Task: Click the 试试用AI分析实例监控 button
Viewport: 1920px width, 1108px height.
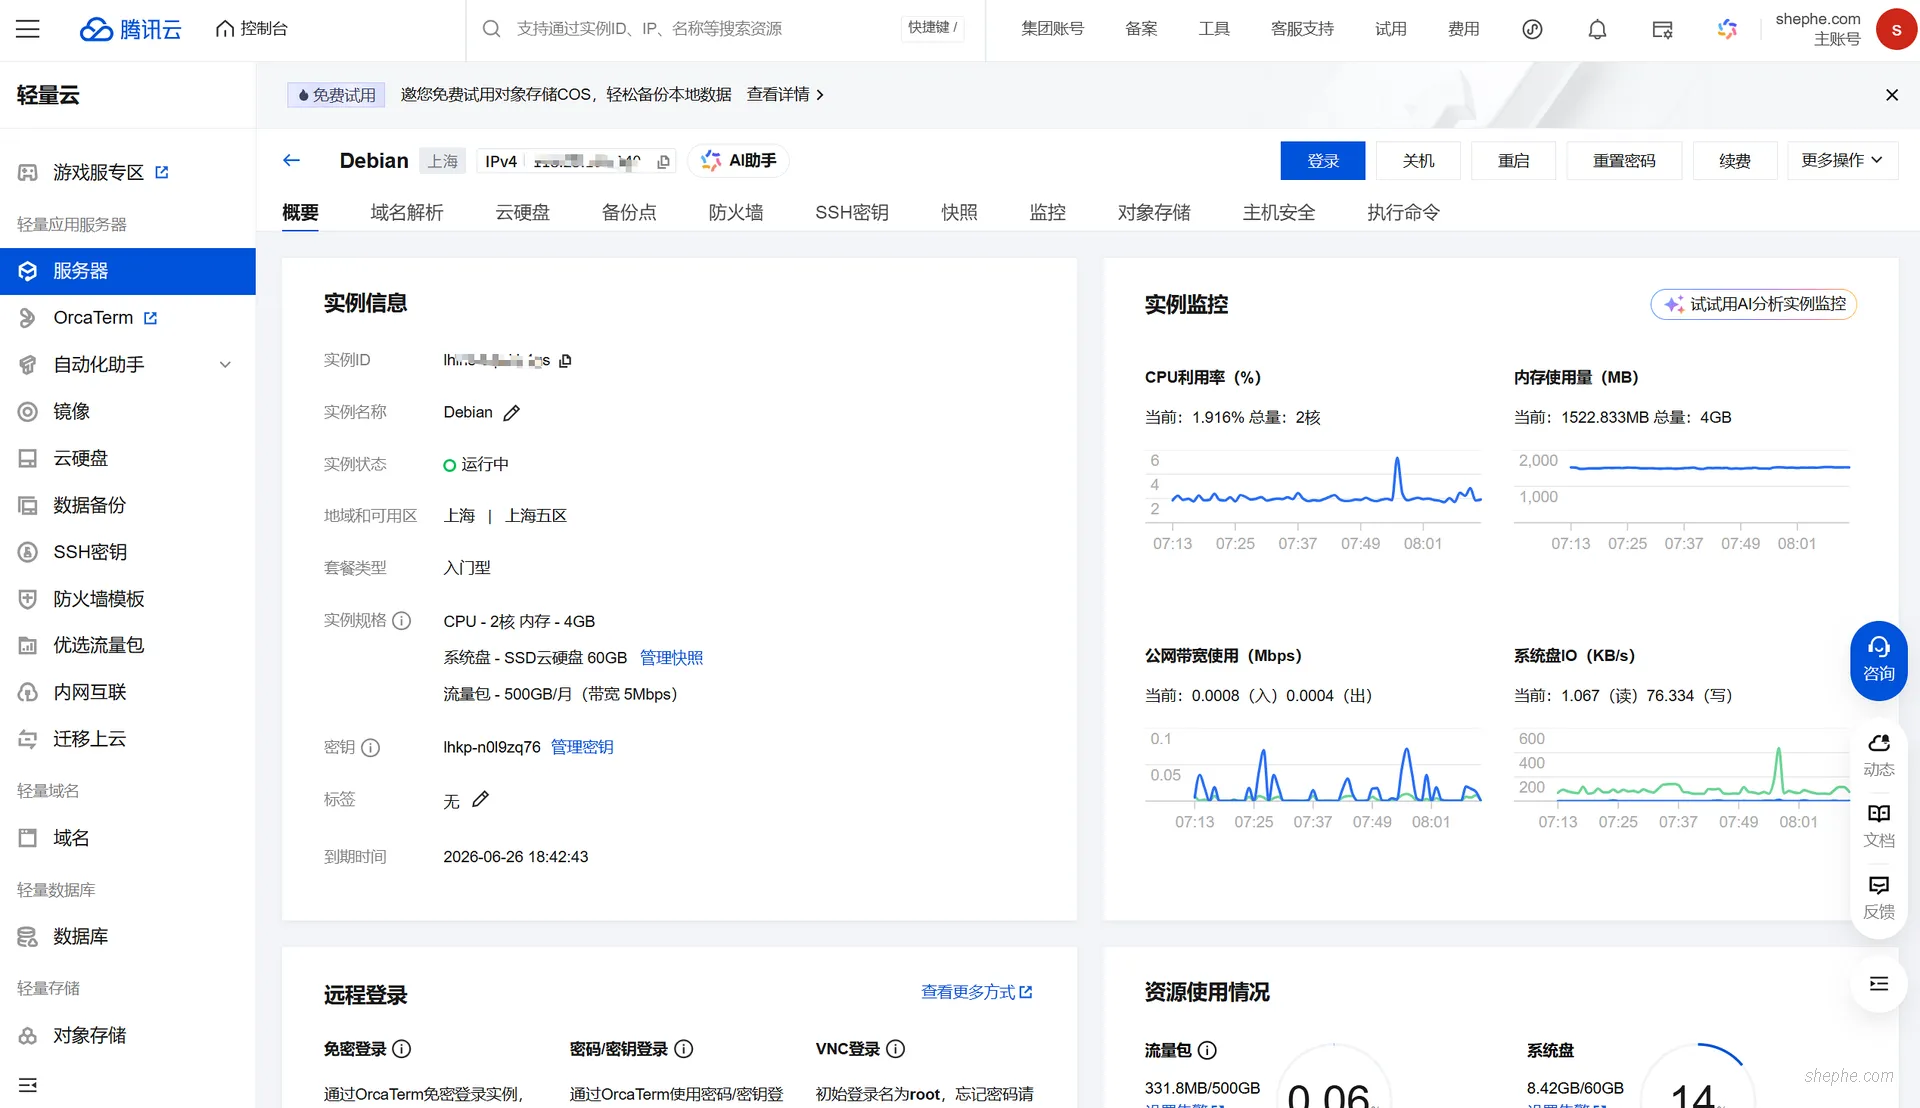Action: point(1753,305)
